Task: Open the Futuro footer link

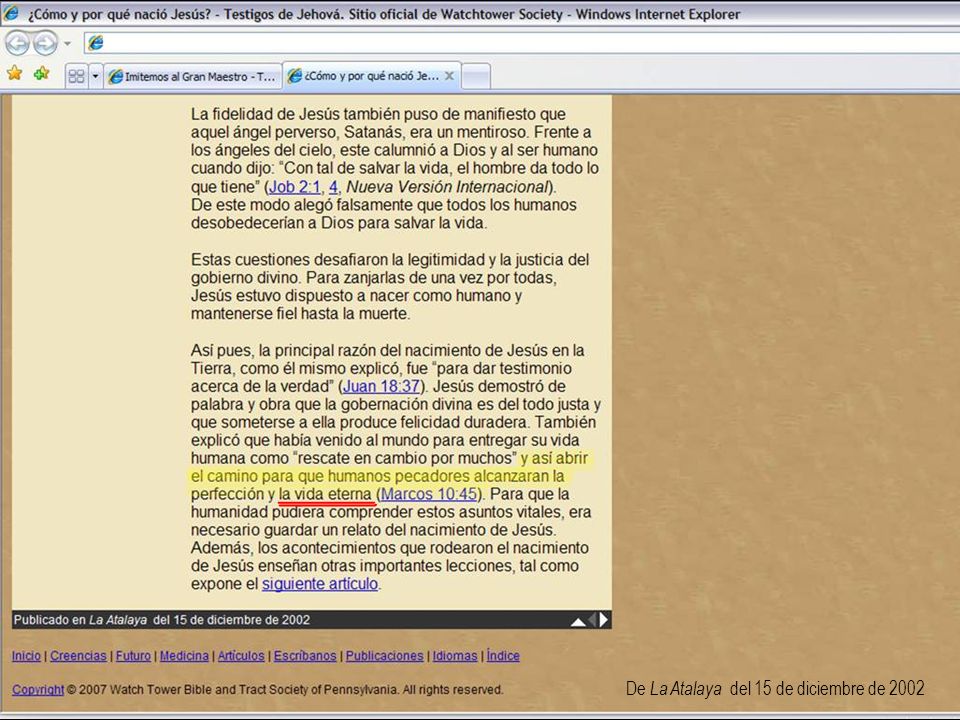Action: tap(133, 656)
